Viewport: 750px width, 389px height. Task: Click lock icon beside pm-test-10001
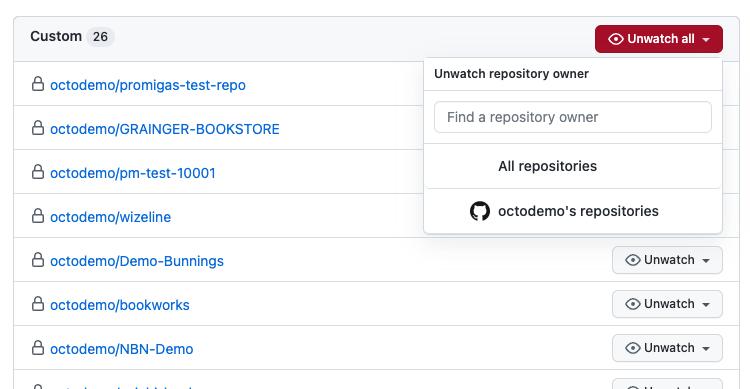click(x=38, y=172)
